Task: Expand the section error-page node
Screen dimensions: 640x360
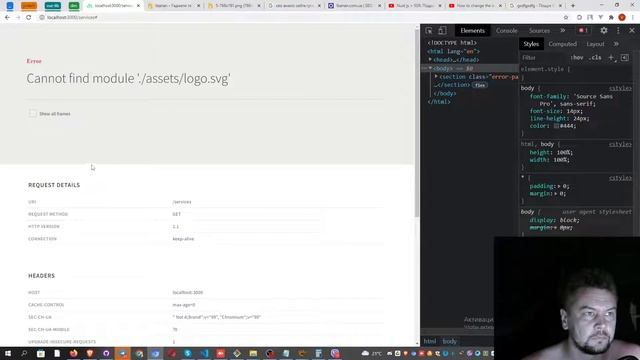Action: [436, 76]
